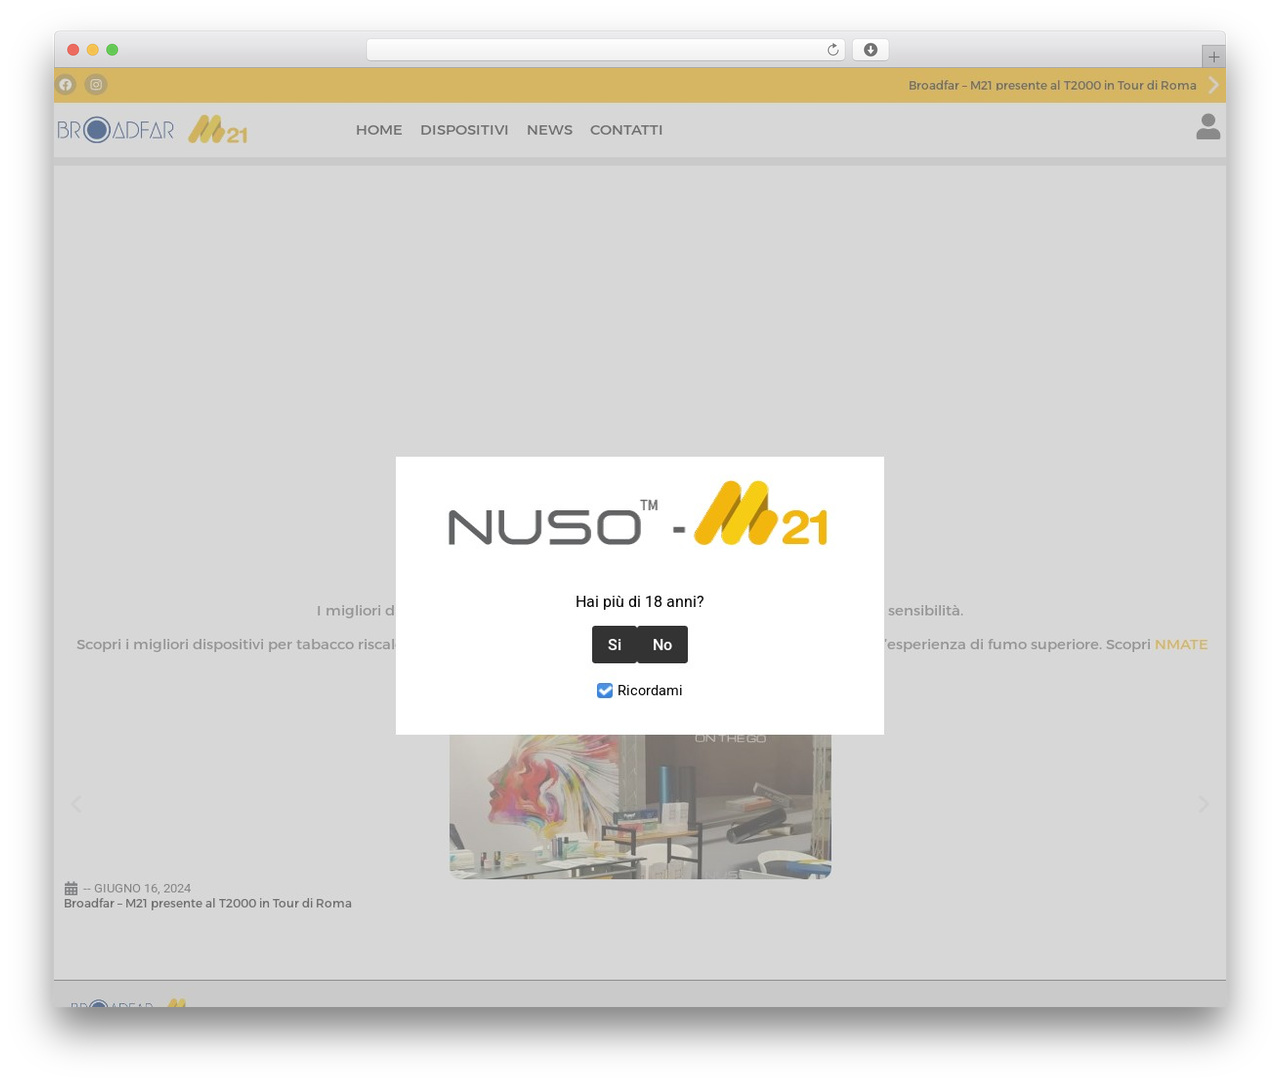Click the NUSO M21 logo in dialog

click(x=638, y=514)
